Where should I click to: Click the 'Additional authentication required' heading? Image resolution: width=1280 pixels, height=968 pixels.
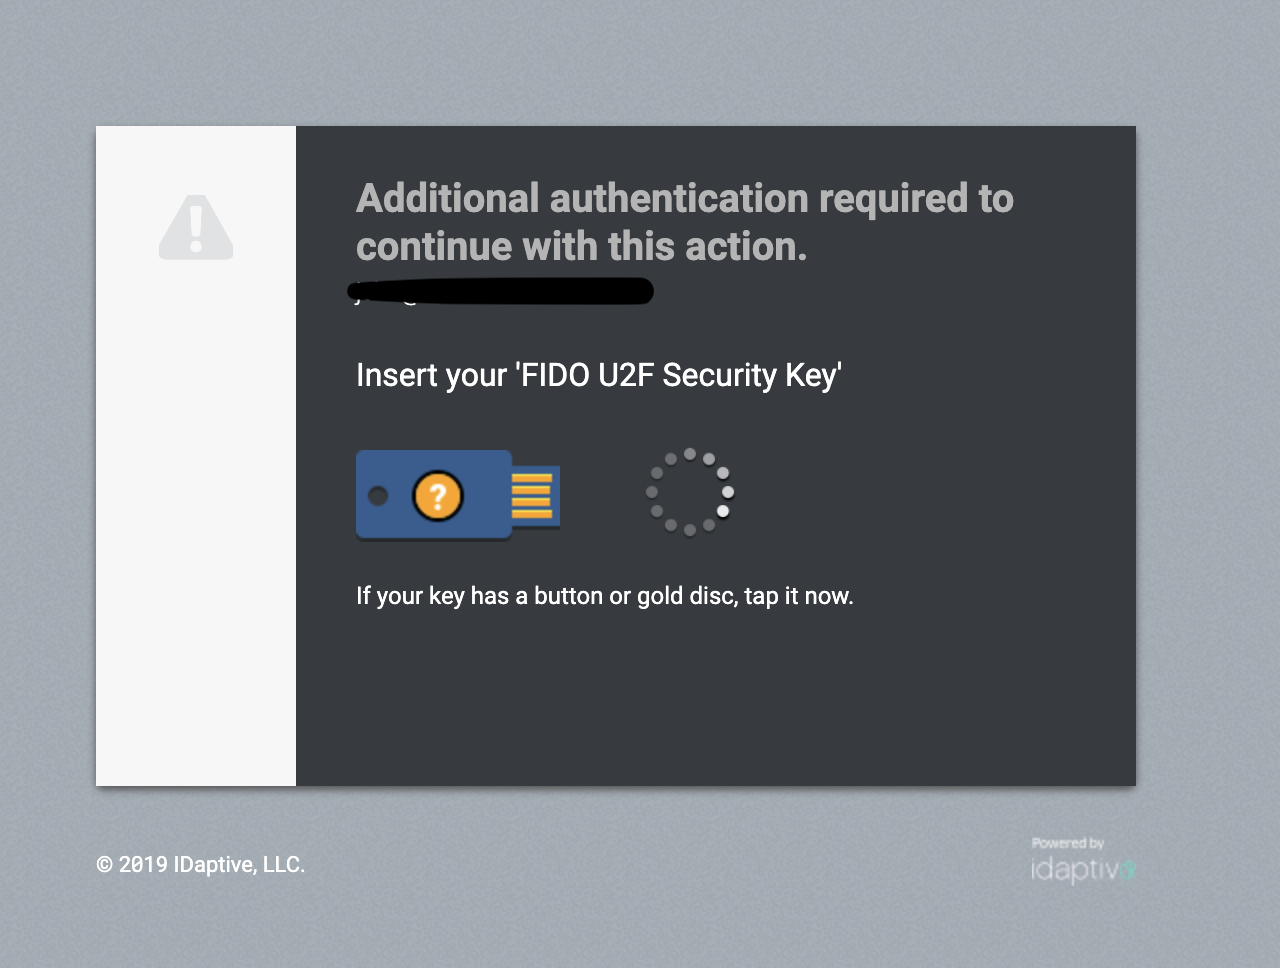(685, 222)
